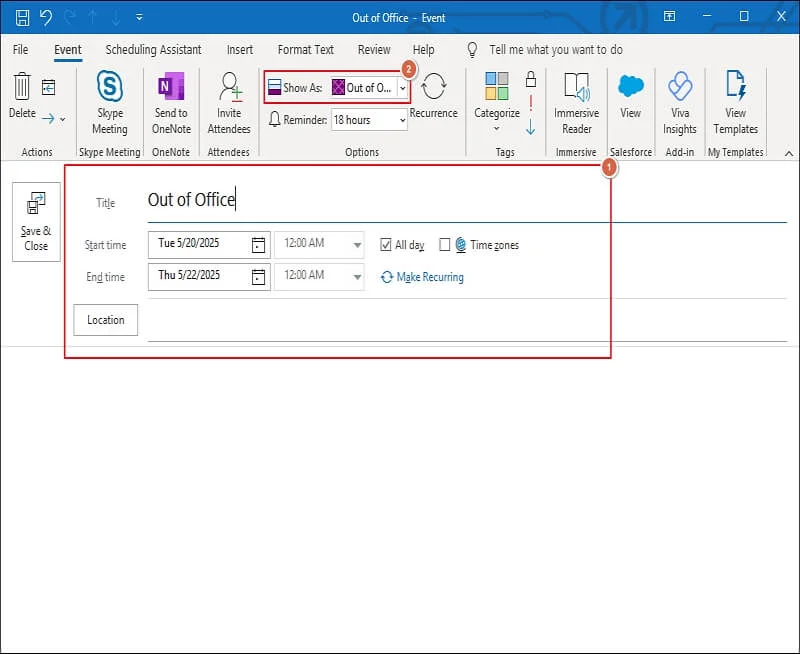Open the Help tab
800x654 pixels.
pyautogui.click(x=423, y=49)
